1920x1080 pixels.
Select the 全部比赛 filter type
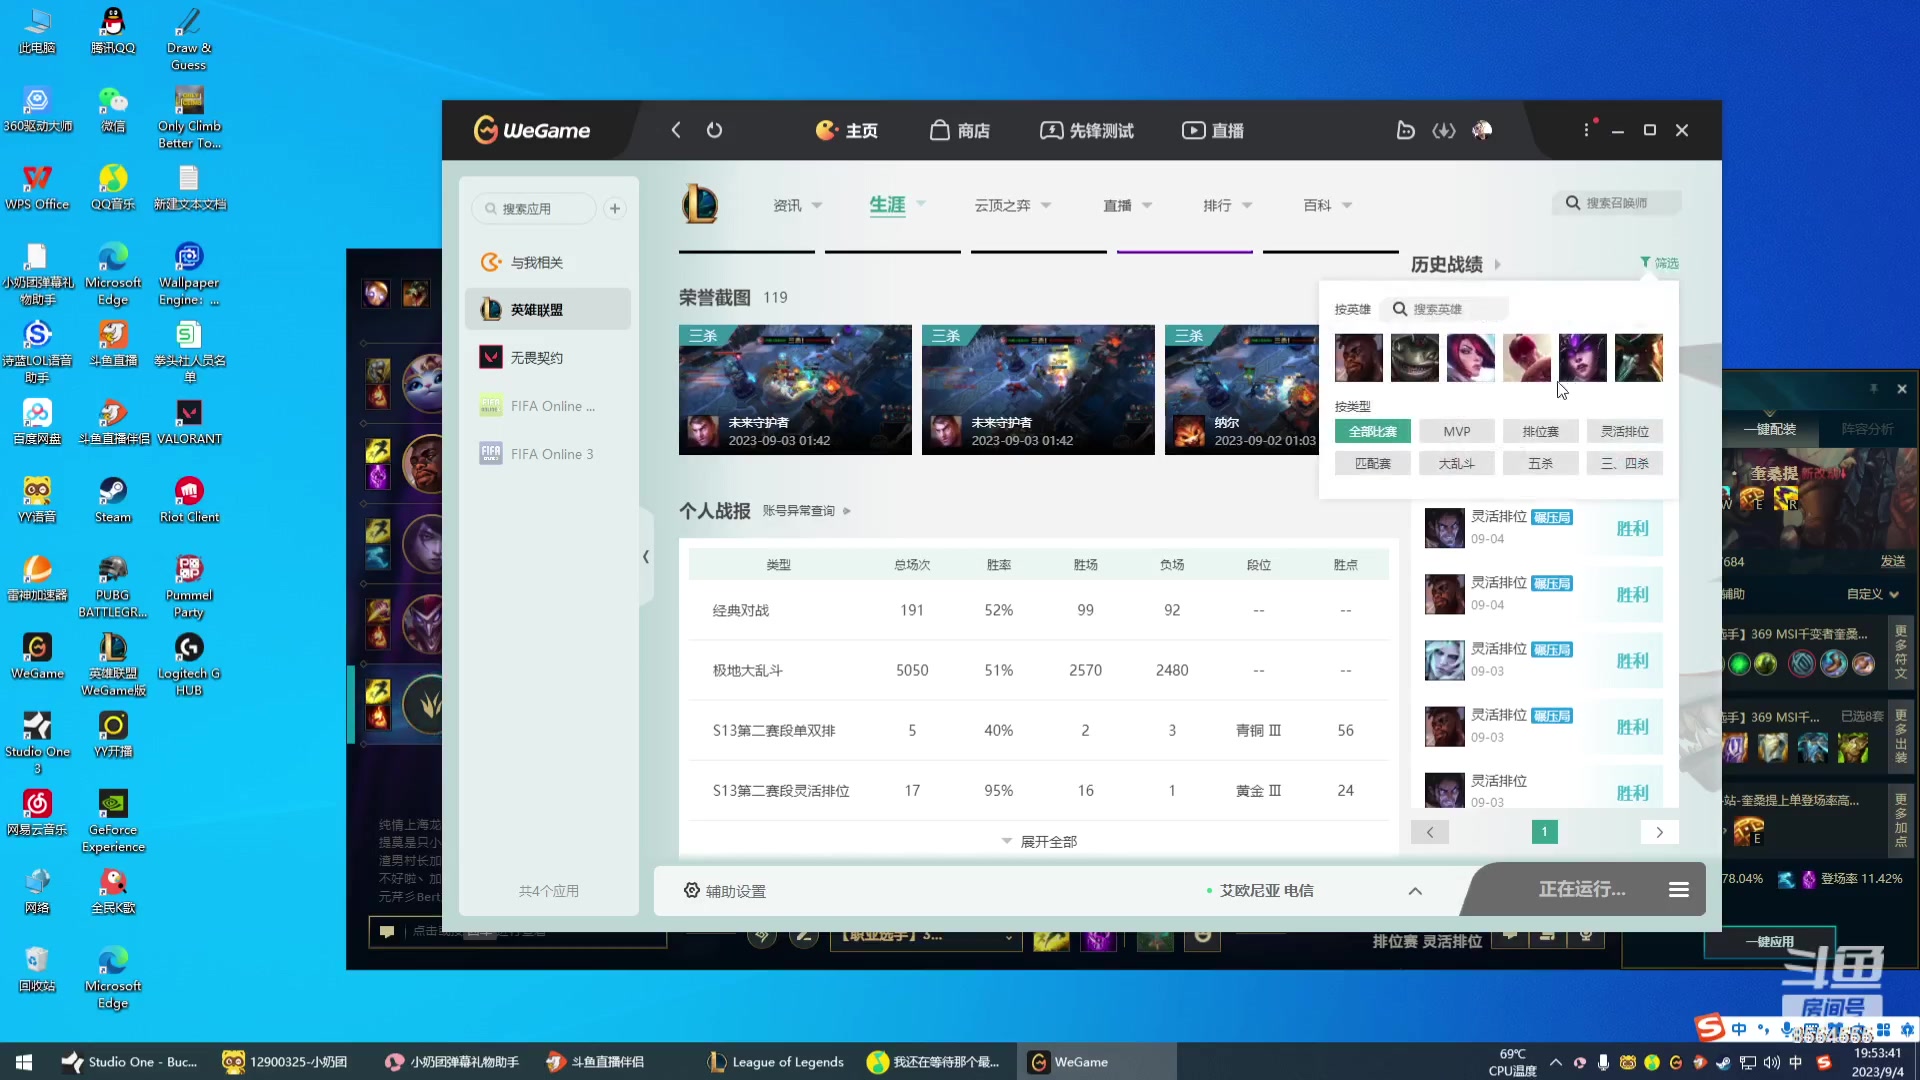[1373, 431]
